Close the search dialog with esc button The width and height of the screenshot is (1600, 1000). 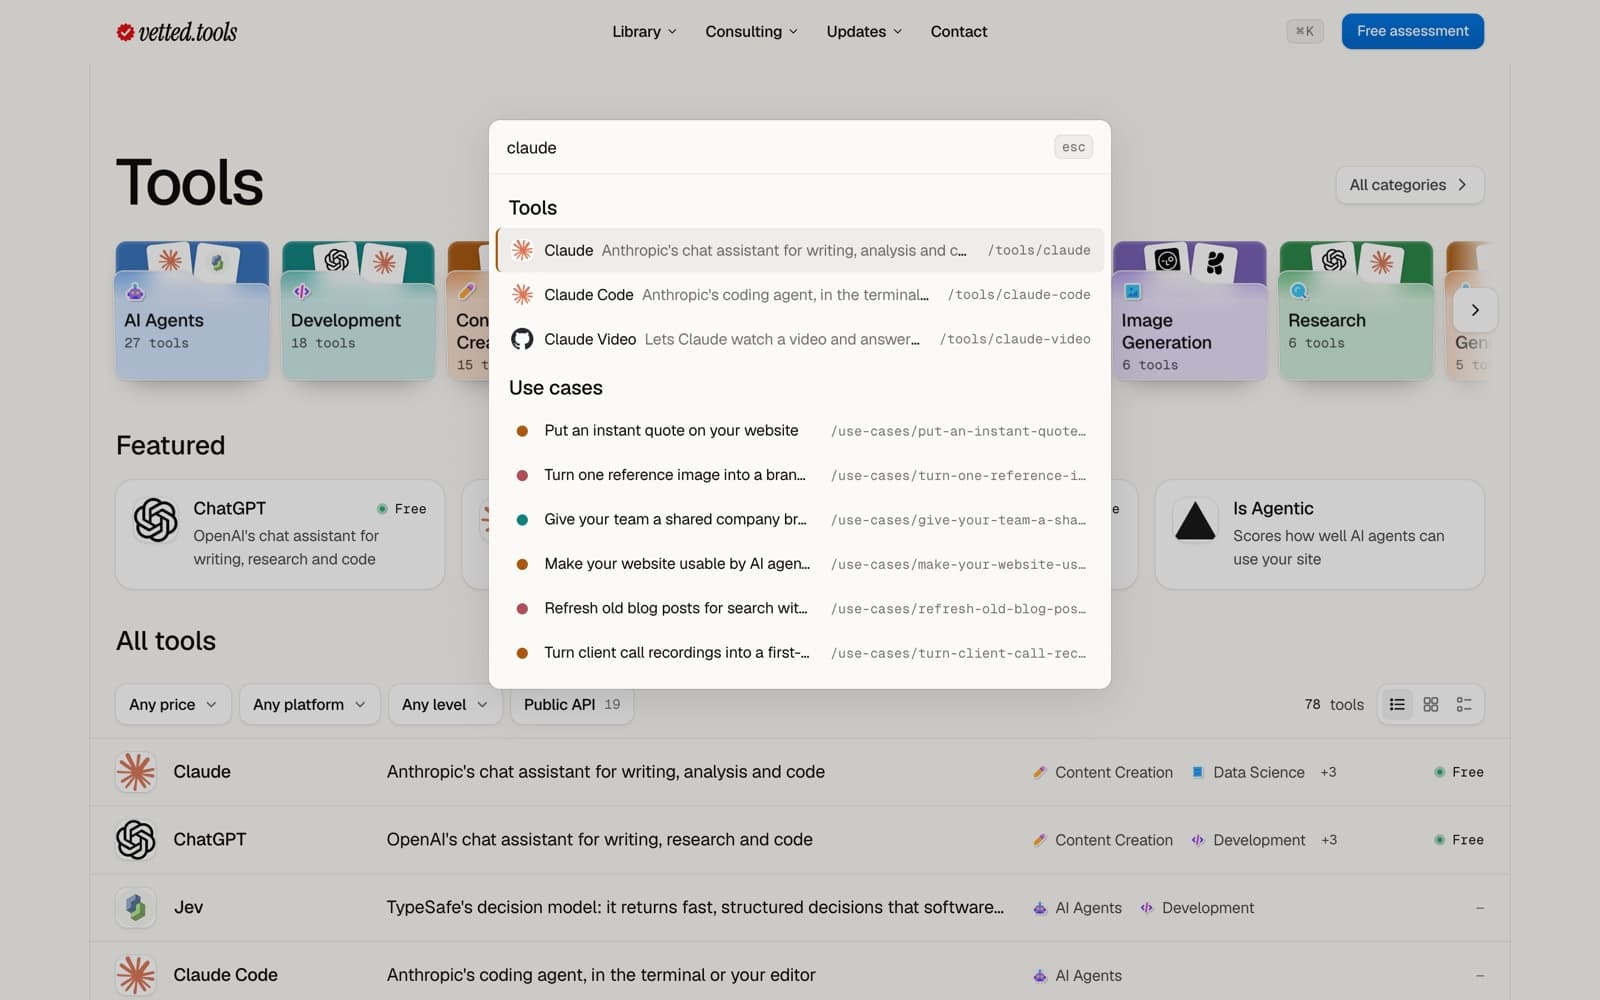[1073, 147]
